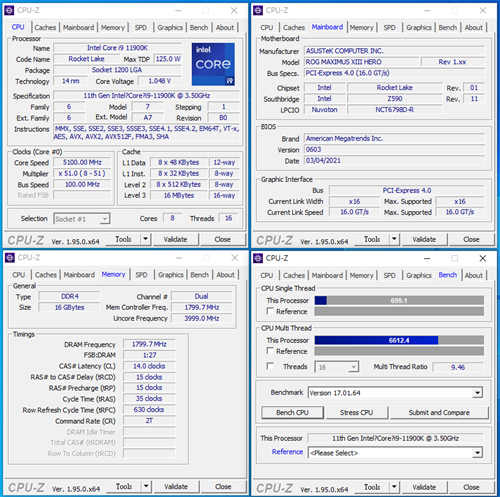The image size is (500, 497).
Task: Switch to CPU tab in the Bench window
Action: tap(267, 275)
